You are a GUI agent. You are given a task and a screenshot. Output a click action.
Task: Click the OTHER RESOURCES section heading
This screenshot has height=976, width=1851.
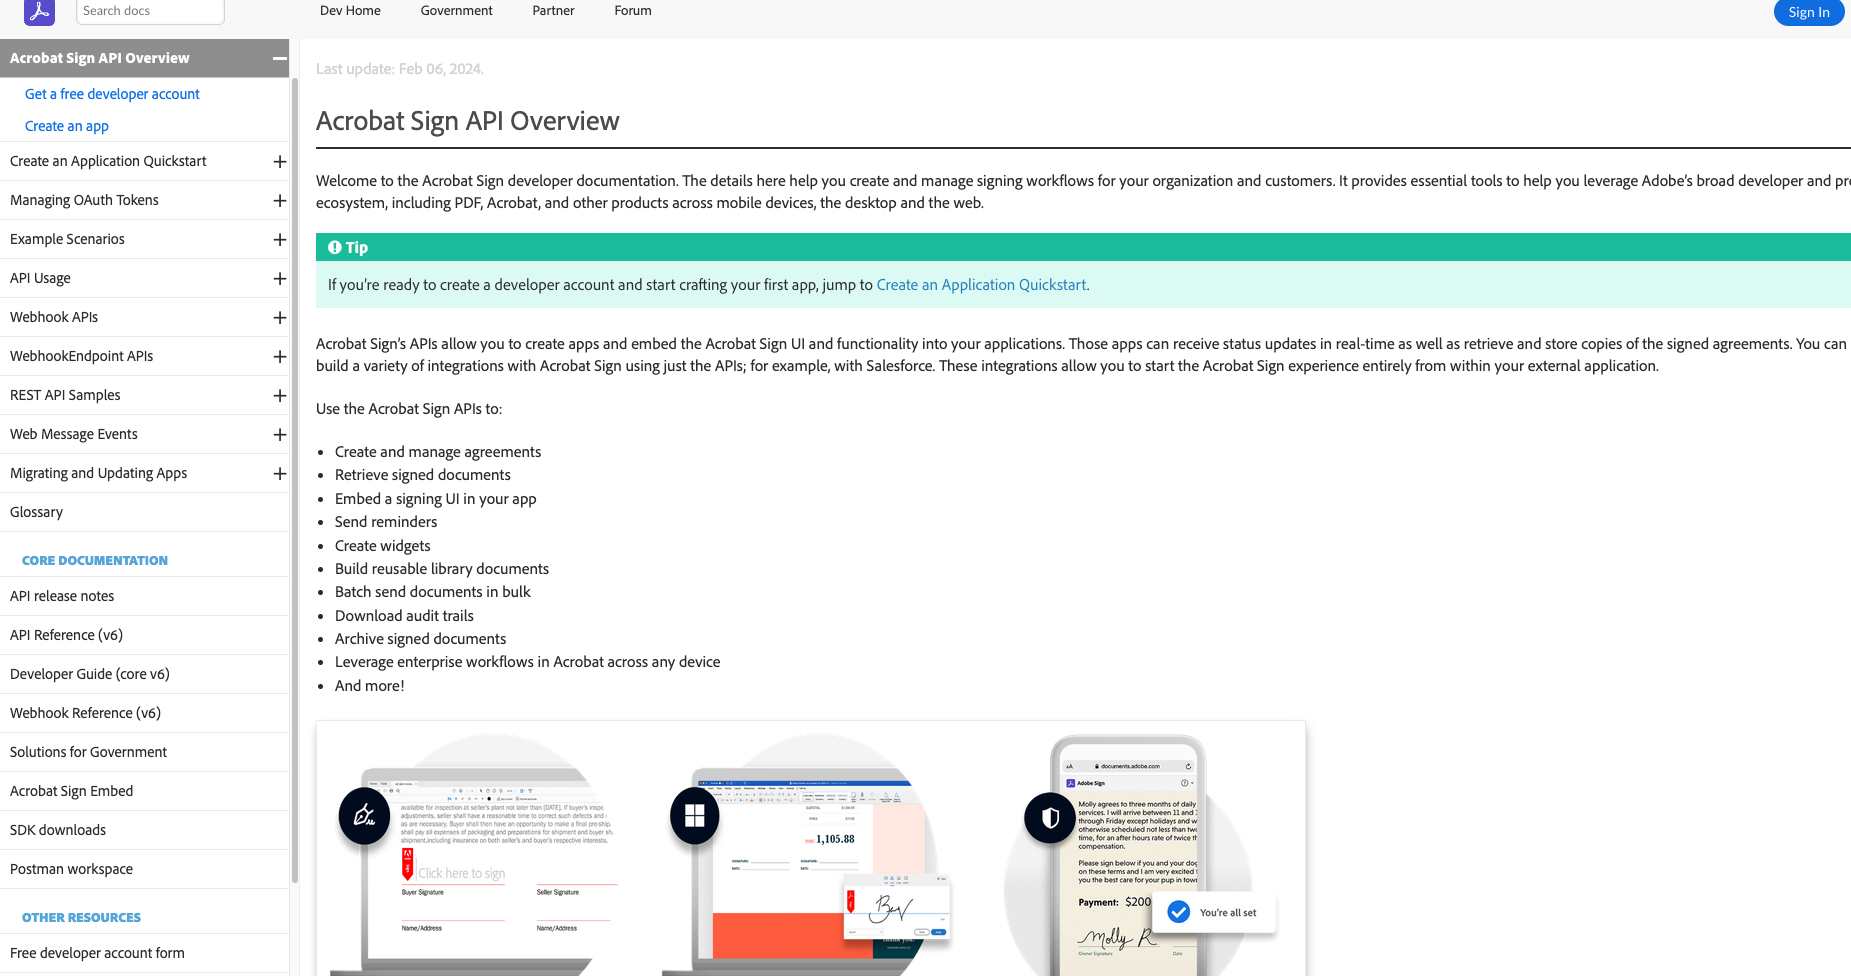tap(81, 918)
